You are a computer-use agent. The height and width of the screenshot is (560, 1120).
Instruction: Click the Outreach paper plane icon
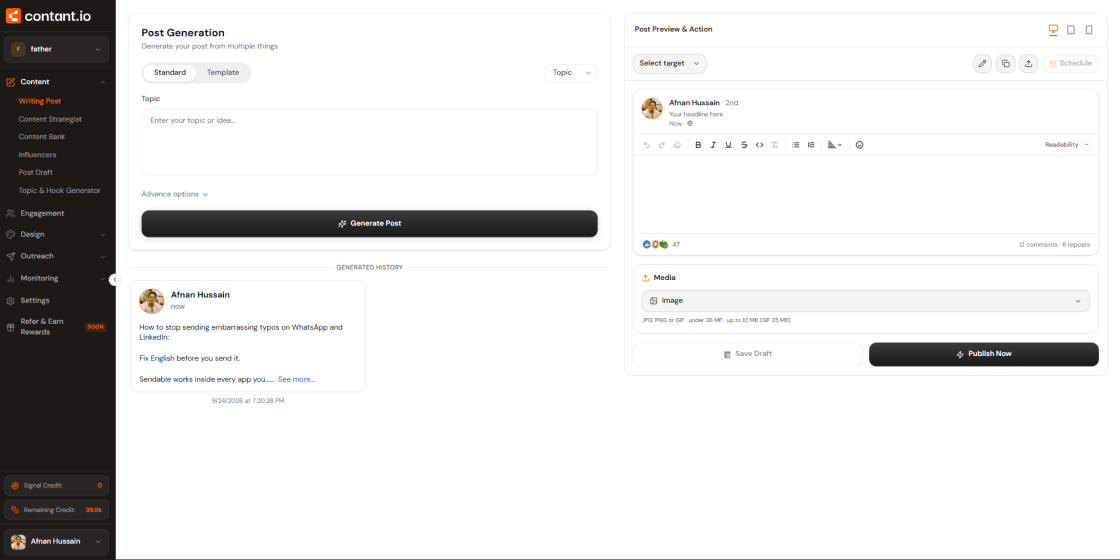[11, 256]
